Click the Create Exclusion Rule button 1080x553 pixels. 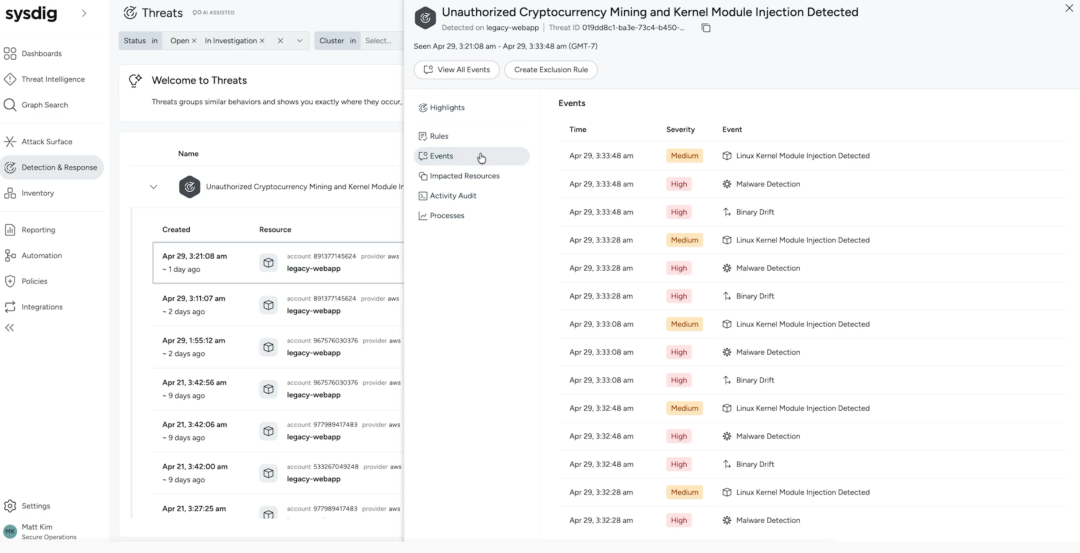551,70
